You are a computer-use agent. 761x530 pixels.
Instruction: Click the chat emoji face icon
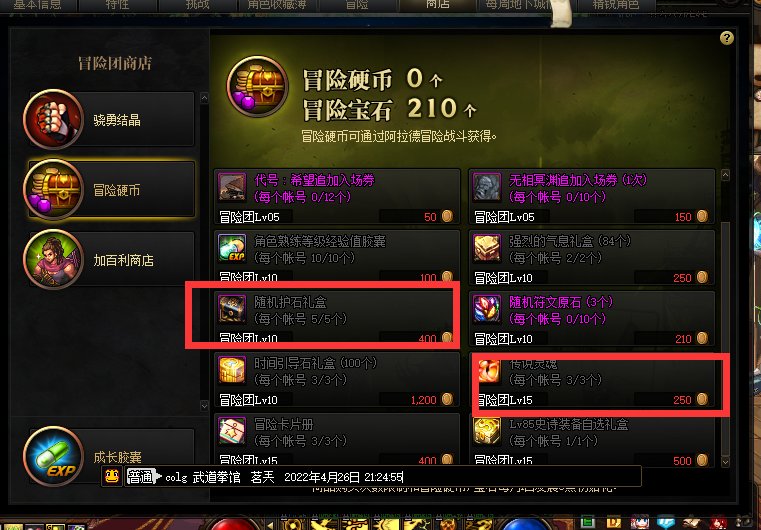tap(112, 477)
